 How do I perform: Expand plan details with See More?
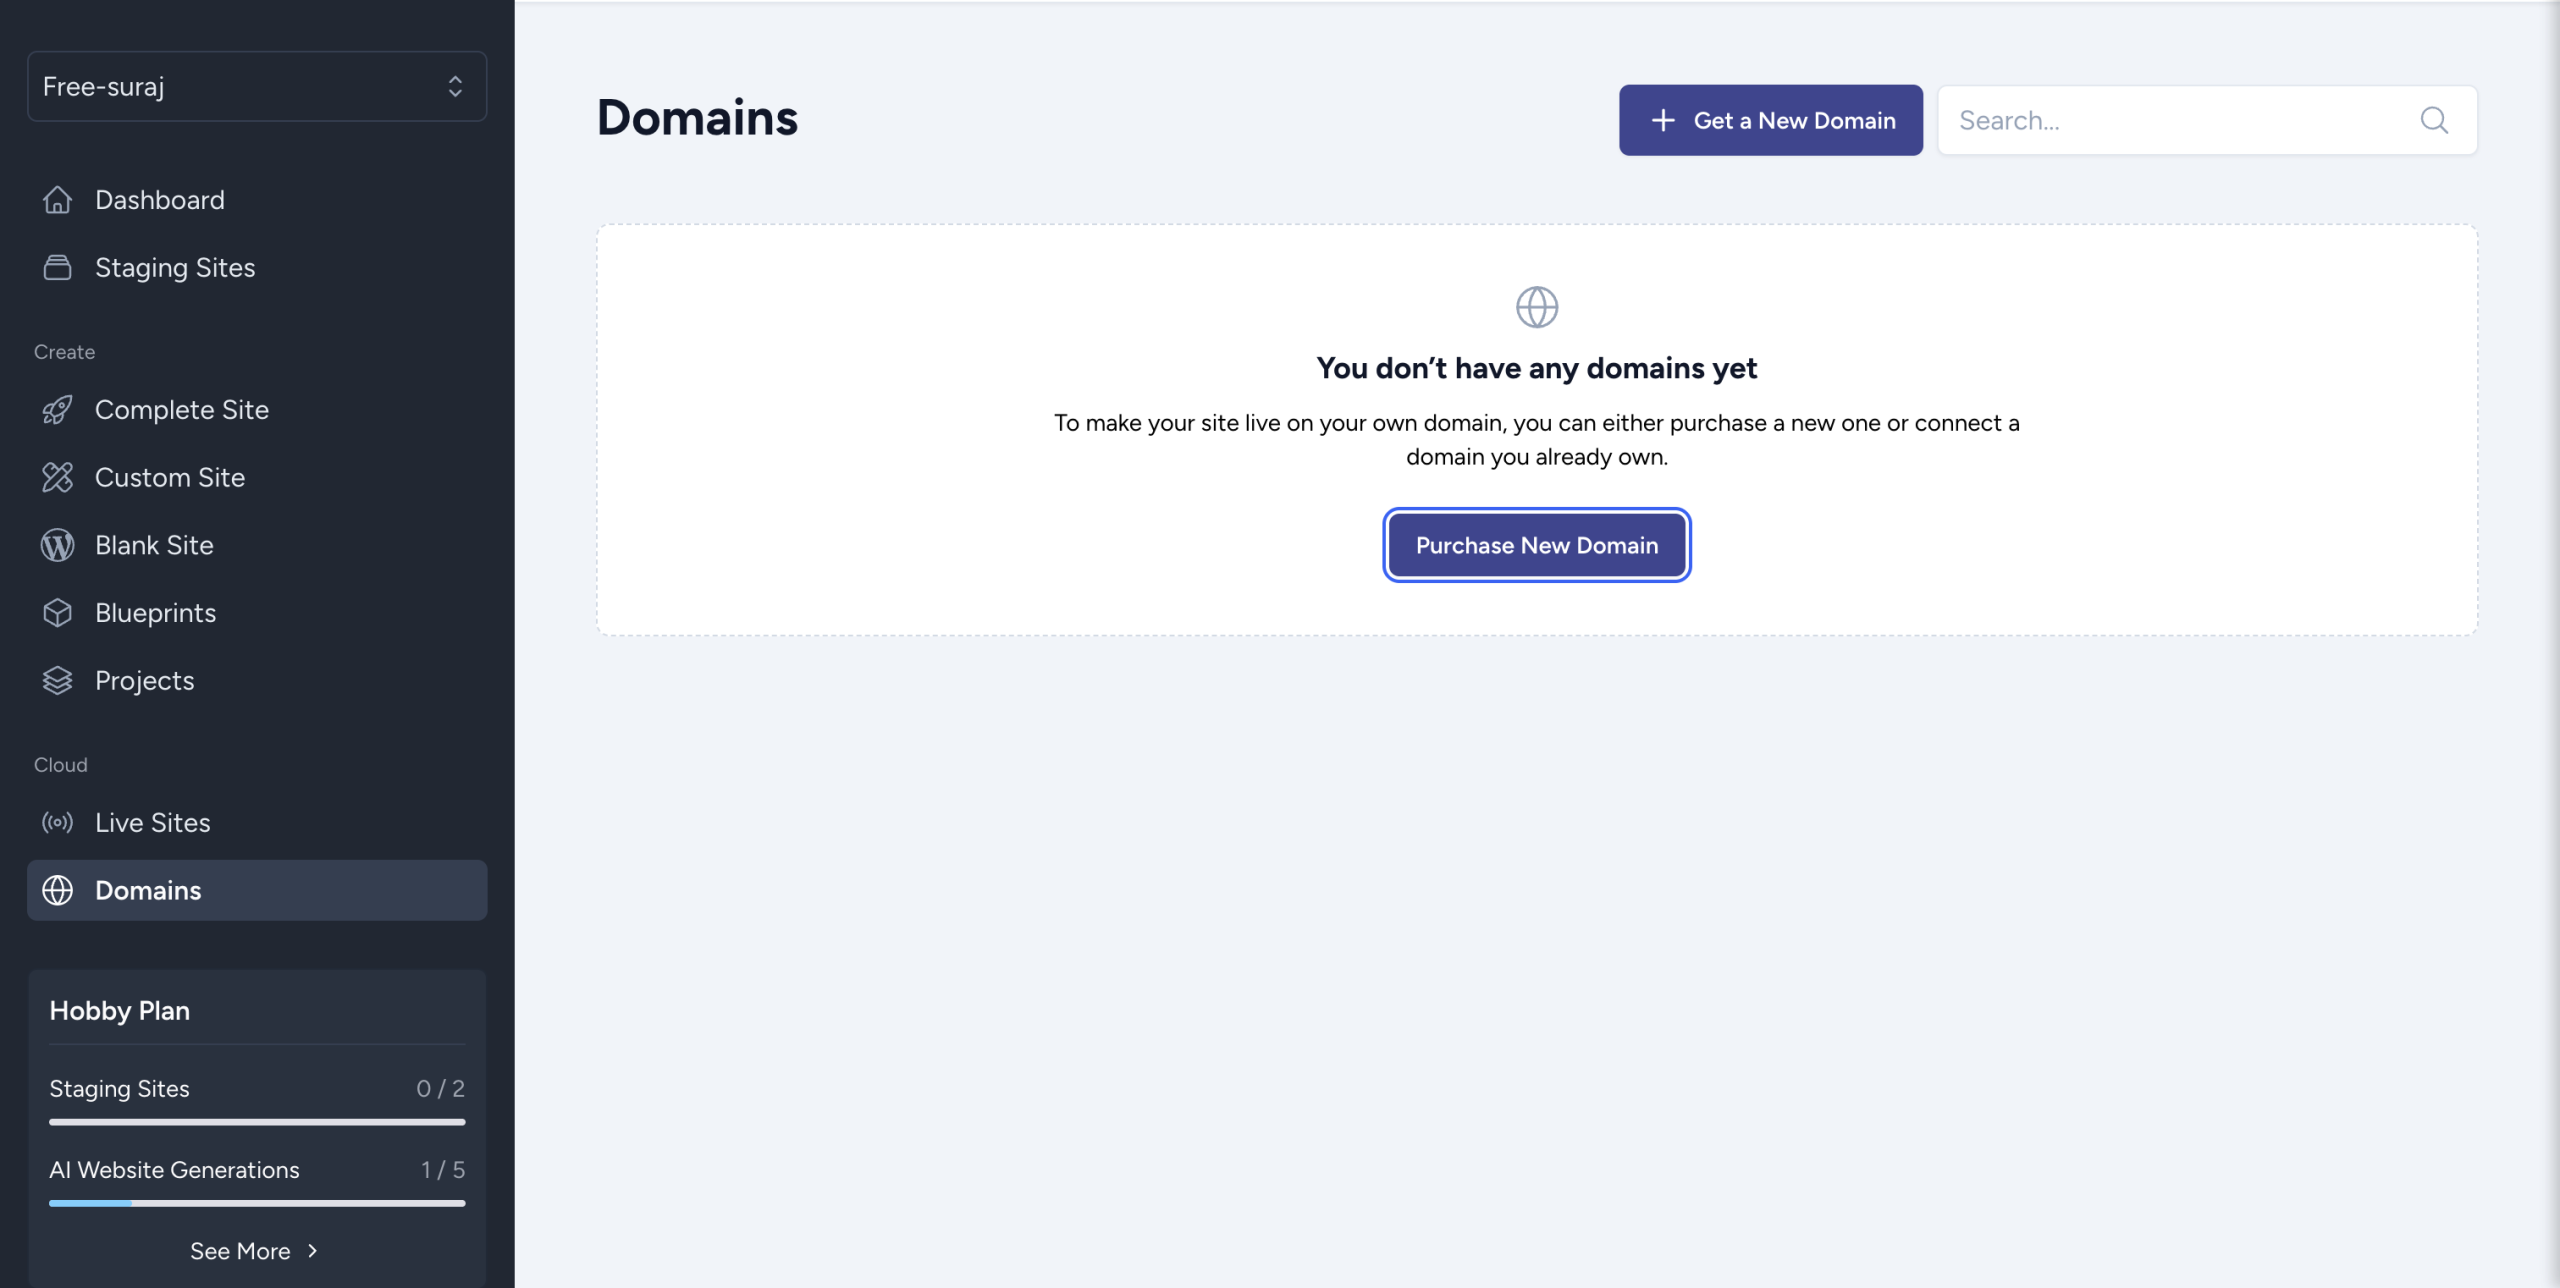point(240,1251)
